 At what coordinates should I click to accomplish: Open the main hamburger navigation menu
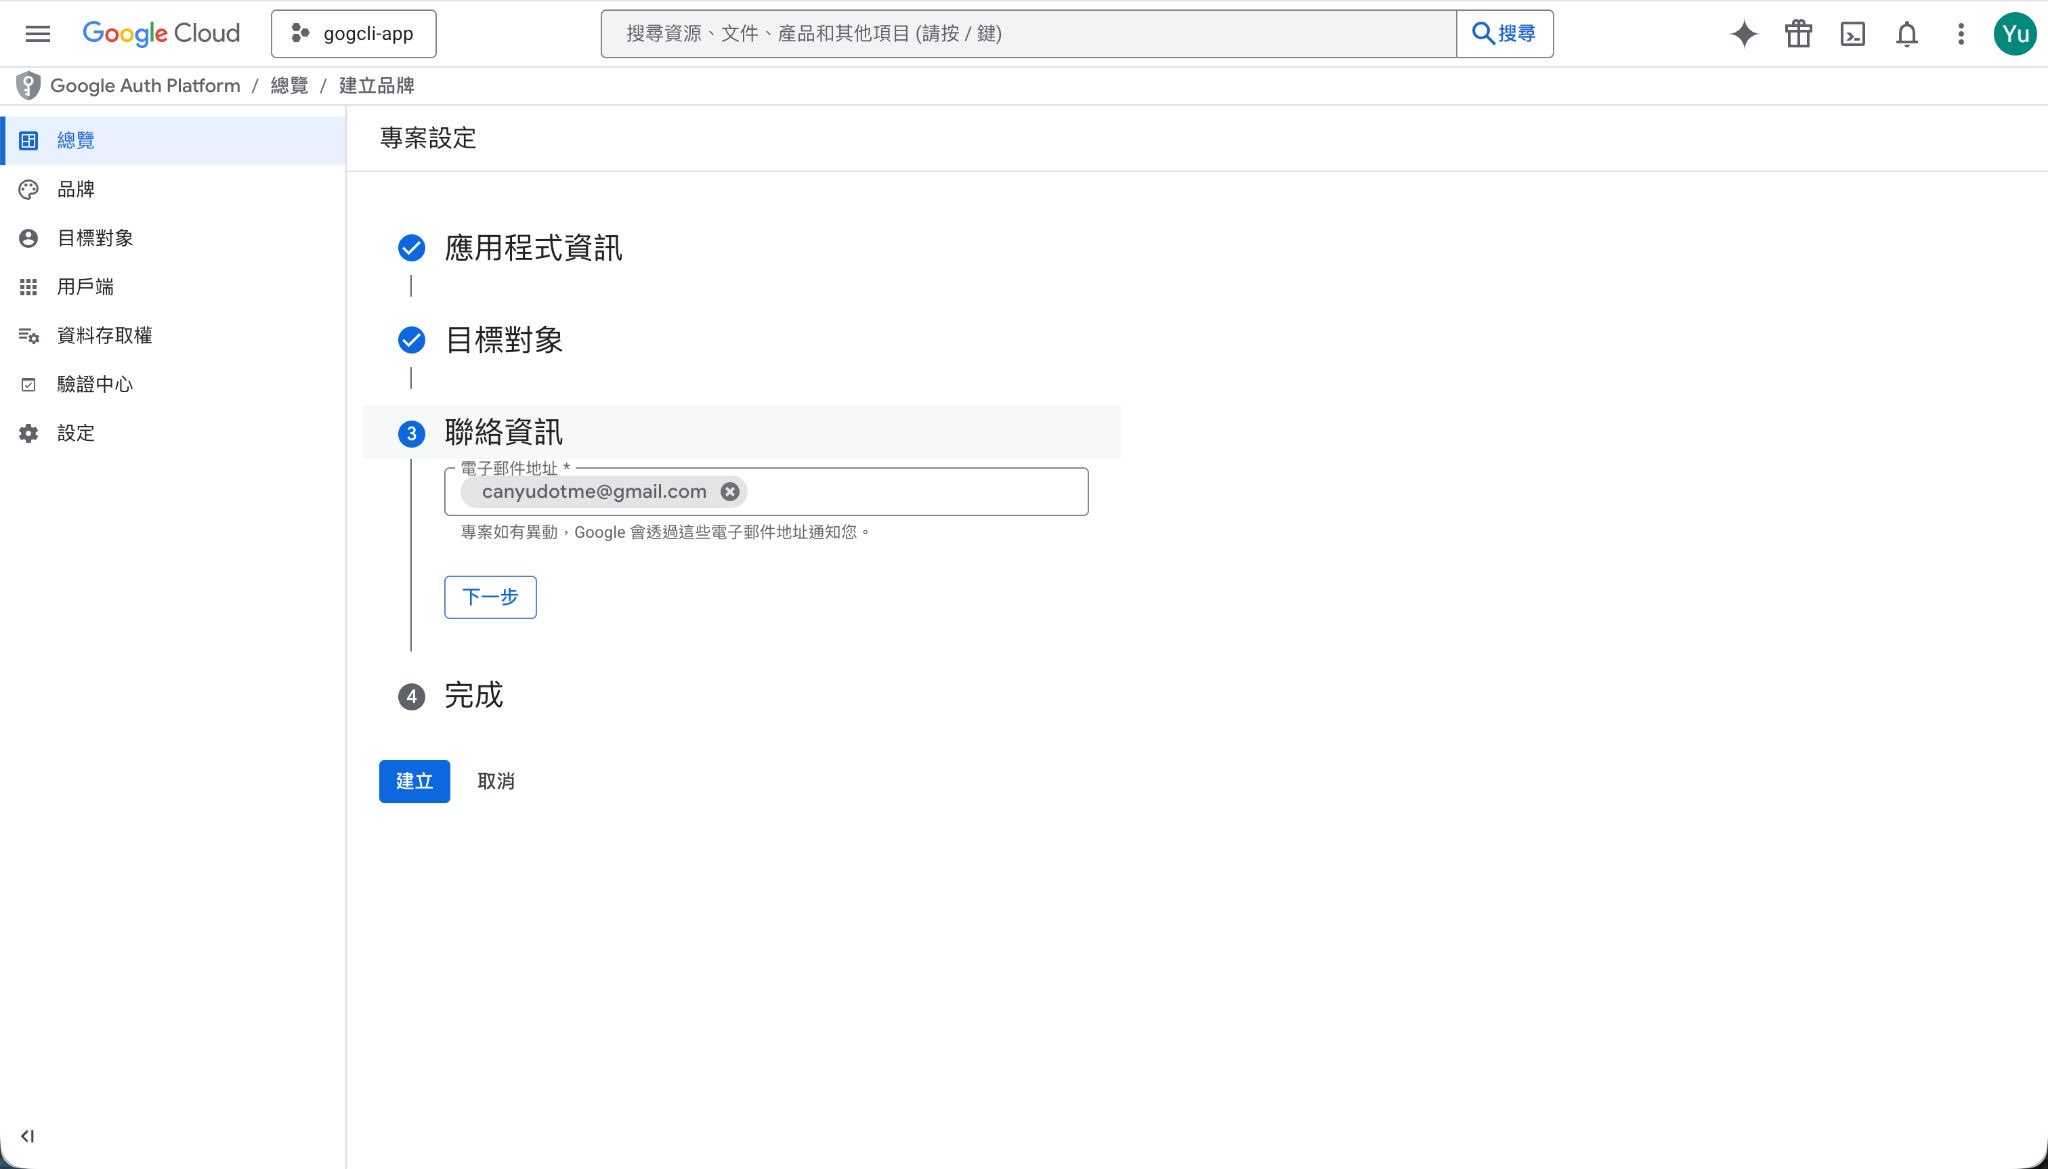[38, 33]
